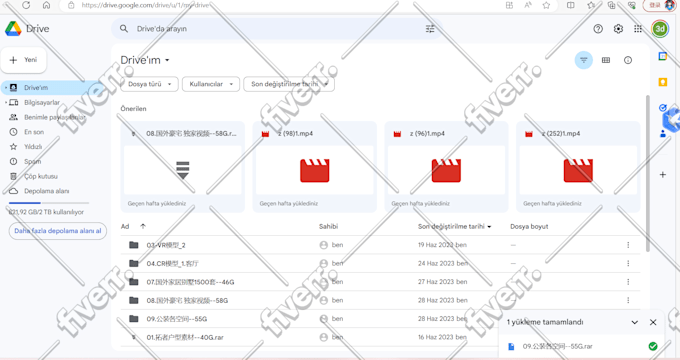Open suggested 08 58G rar card

click(x=183, y=167)
